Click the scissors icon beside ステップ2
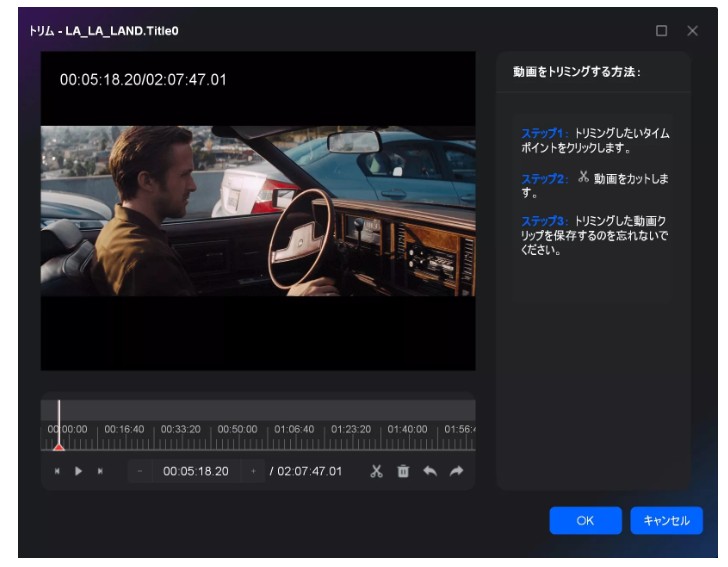Screen dimensions: 728x567 tap(583, 176)
